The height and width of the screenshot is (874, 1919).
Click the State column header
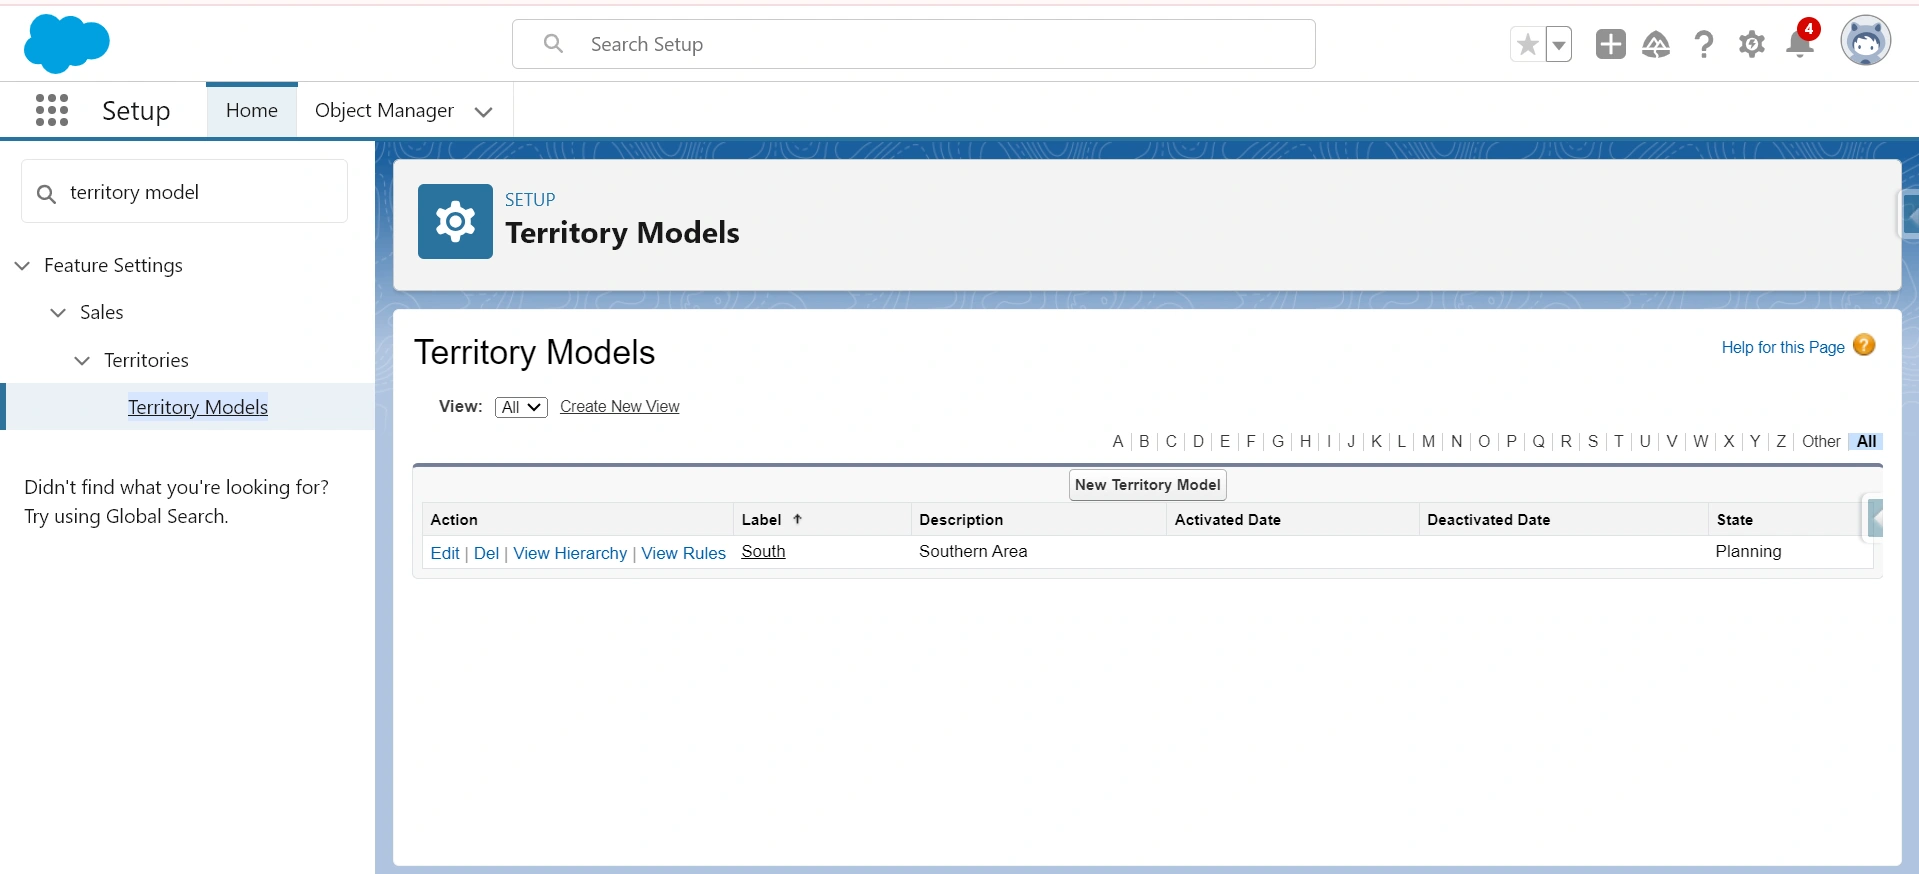click(1734, 519)
